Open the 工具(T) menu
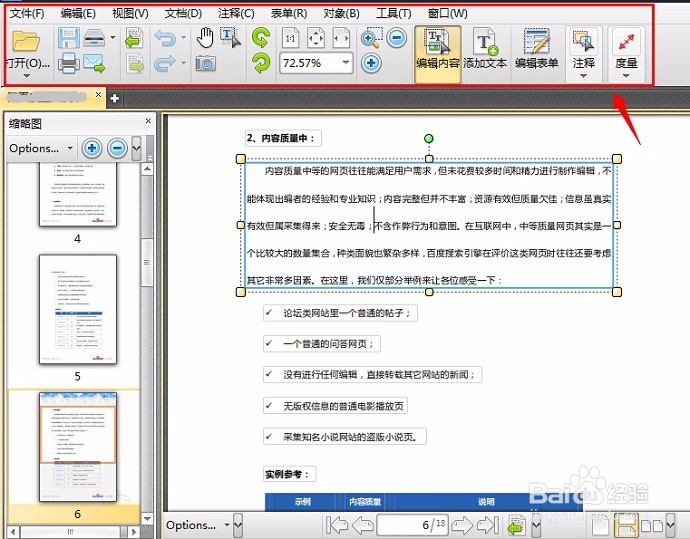 (x=393, y=14)
